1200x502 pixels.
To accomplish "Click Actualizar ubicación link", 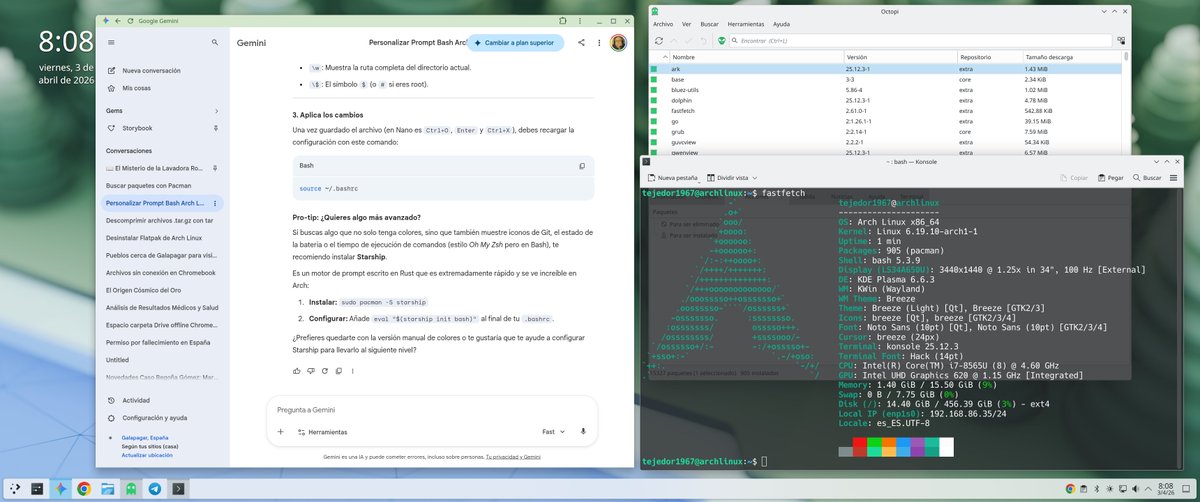I will click(146, 455).
